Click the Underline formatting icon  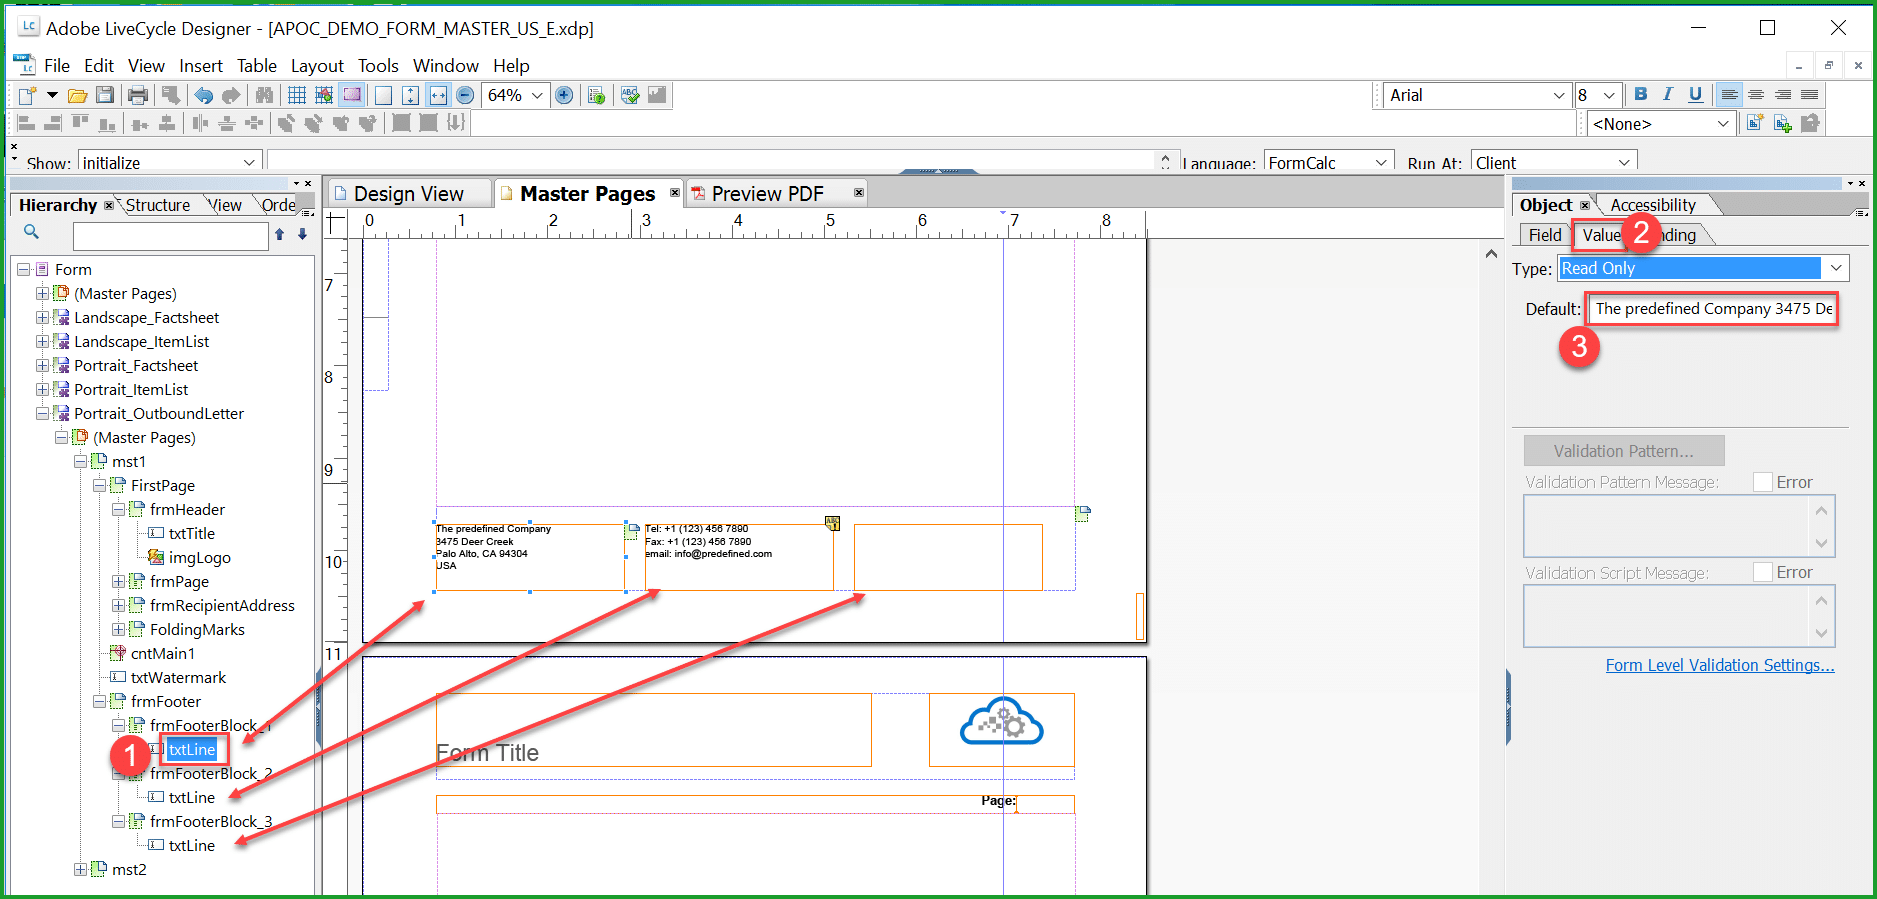coord(1695,94)
